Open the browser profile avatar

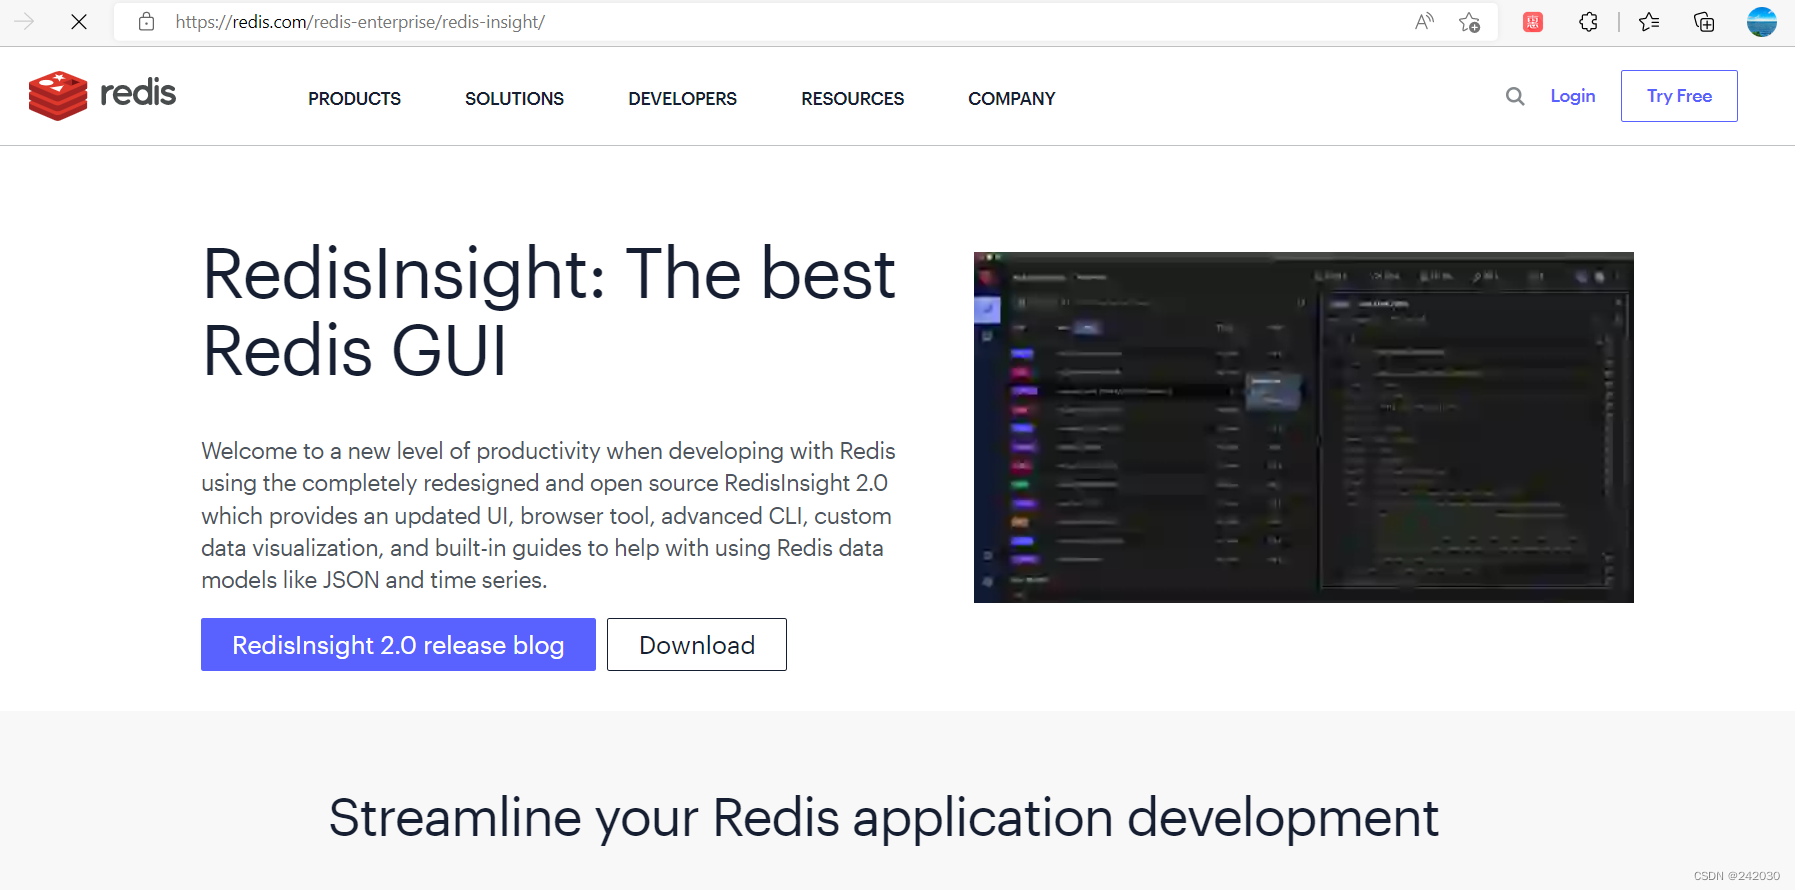[x=1761, y=21]
